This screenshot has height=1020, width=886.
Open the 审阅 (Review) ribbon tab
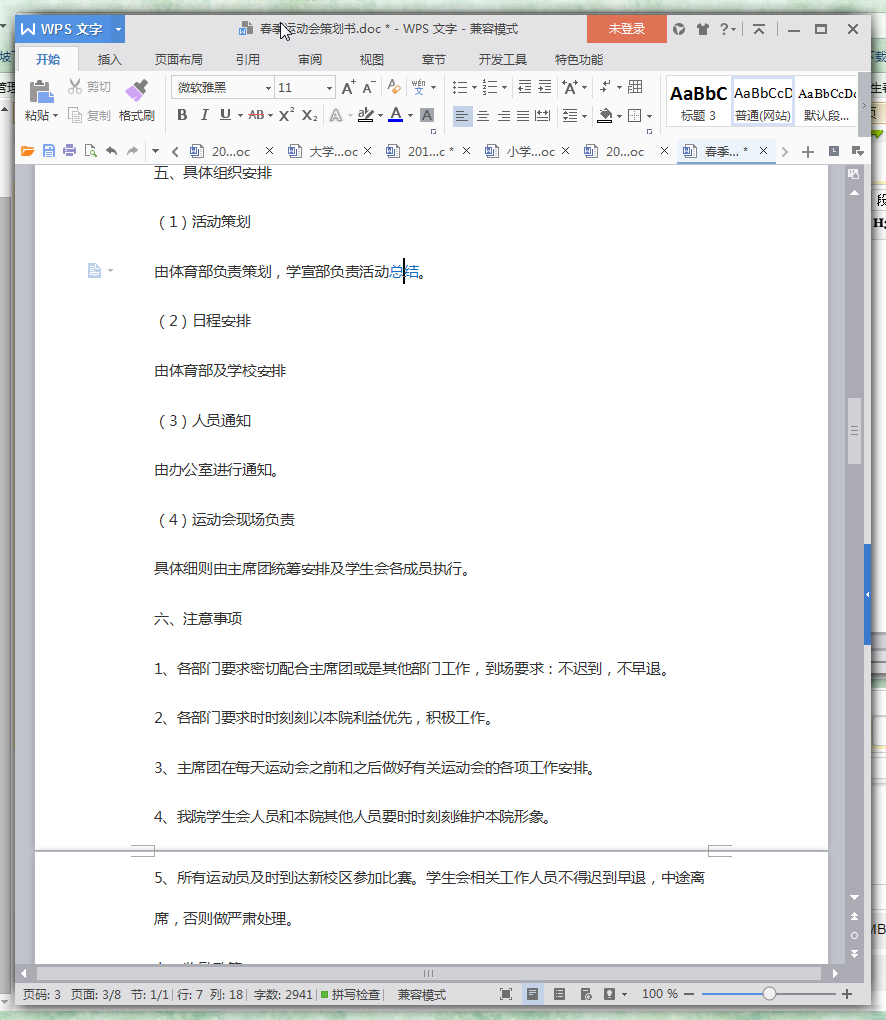point(310,60)
